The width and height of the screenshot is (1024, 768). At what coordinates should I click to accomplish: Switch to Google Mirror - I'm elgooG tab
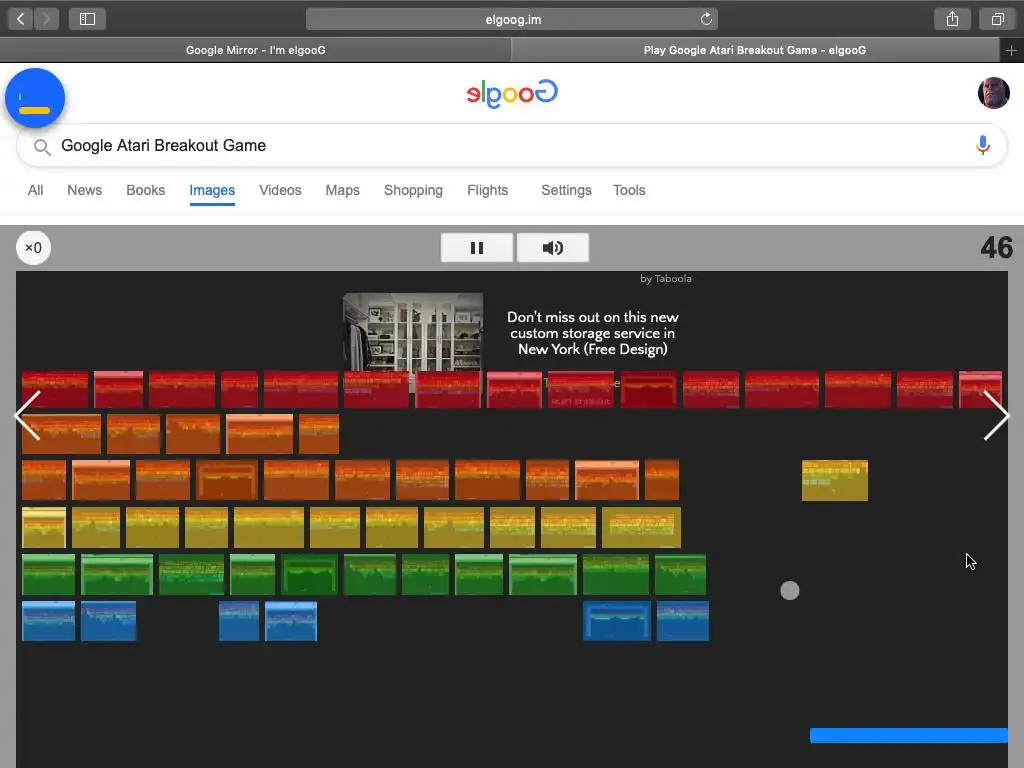(x=255, y=50)
